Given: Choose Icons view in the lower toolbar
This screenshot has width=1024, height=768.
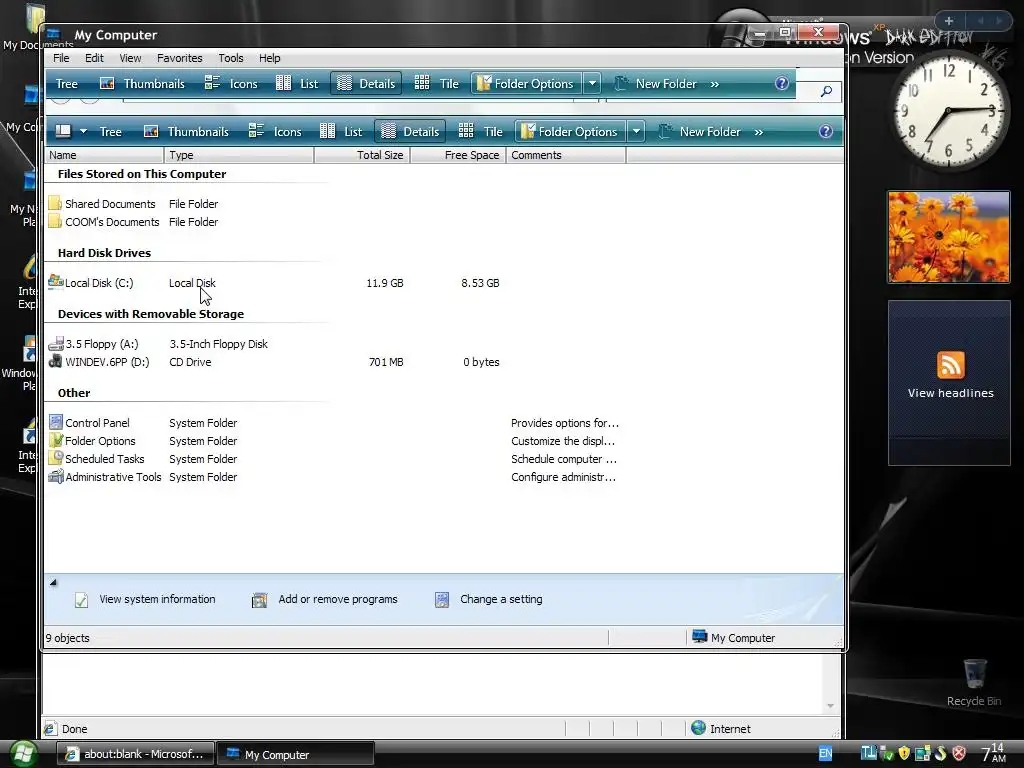Looking at the screenshot, I should 275,131.
